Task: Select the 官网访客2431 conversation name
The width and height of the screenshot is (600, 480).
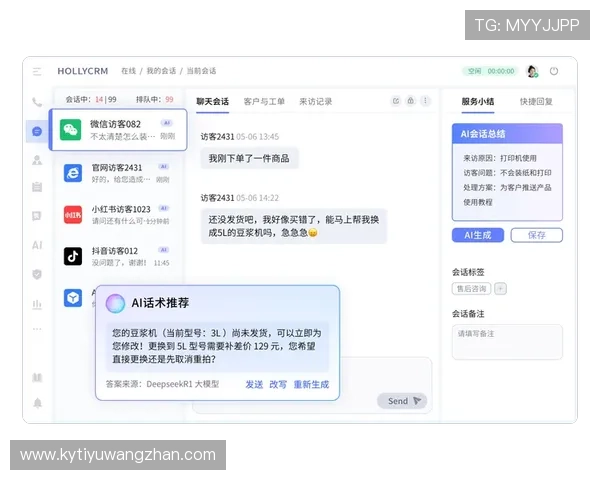Action: (x=117, y=168)
